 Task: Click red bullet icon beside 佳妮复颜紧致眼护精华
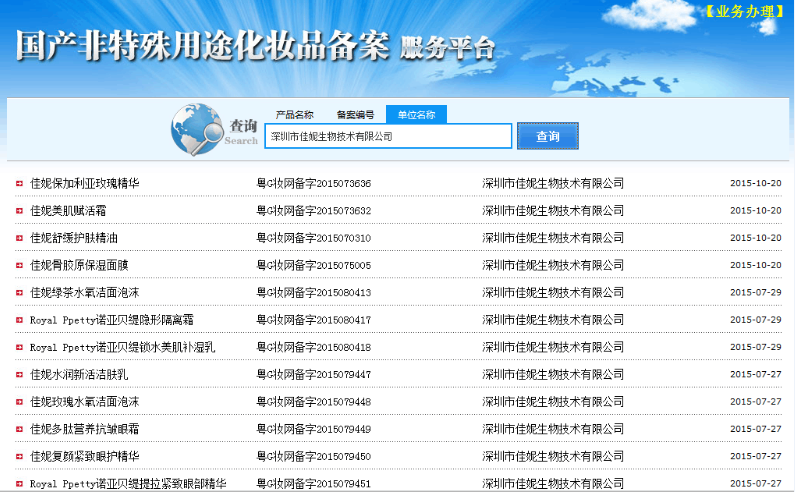tap(19, 457)
